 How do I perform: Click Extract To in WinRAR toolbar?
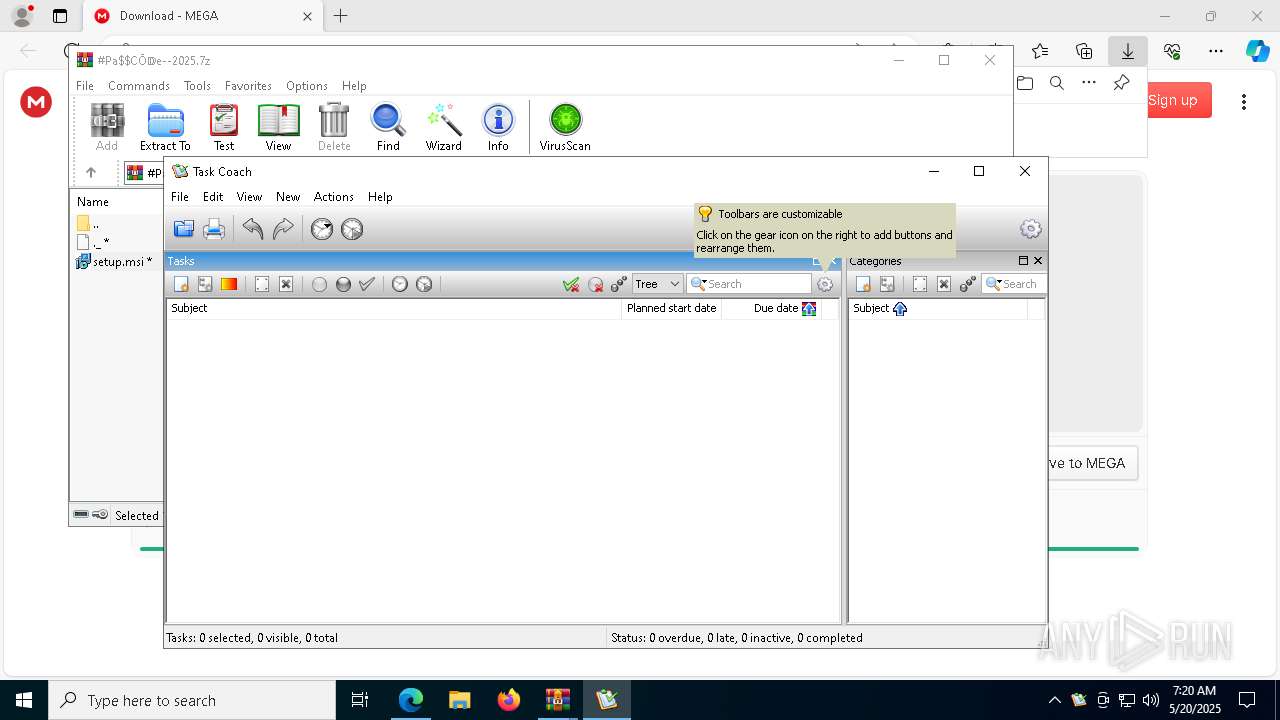(x=165, y=127)
